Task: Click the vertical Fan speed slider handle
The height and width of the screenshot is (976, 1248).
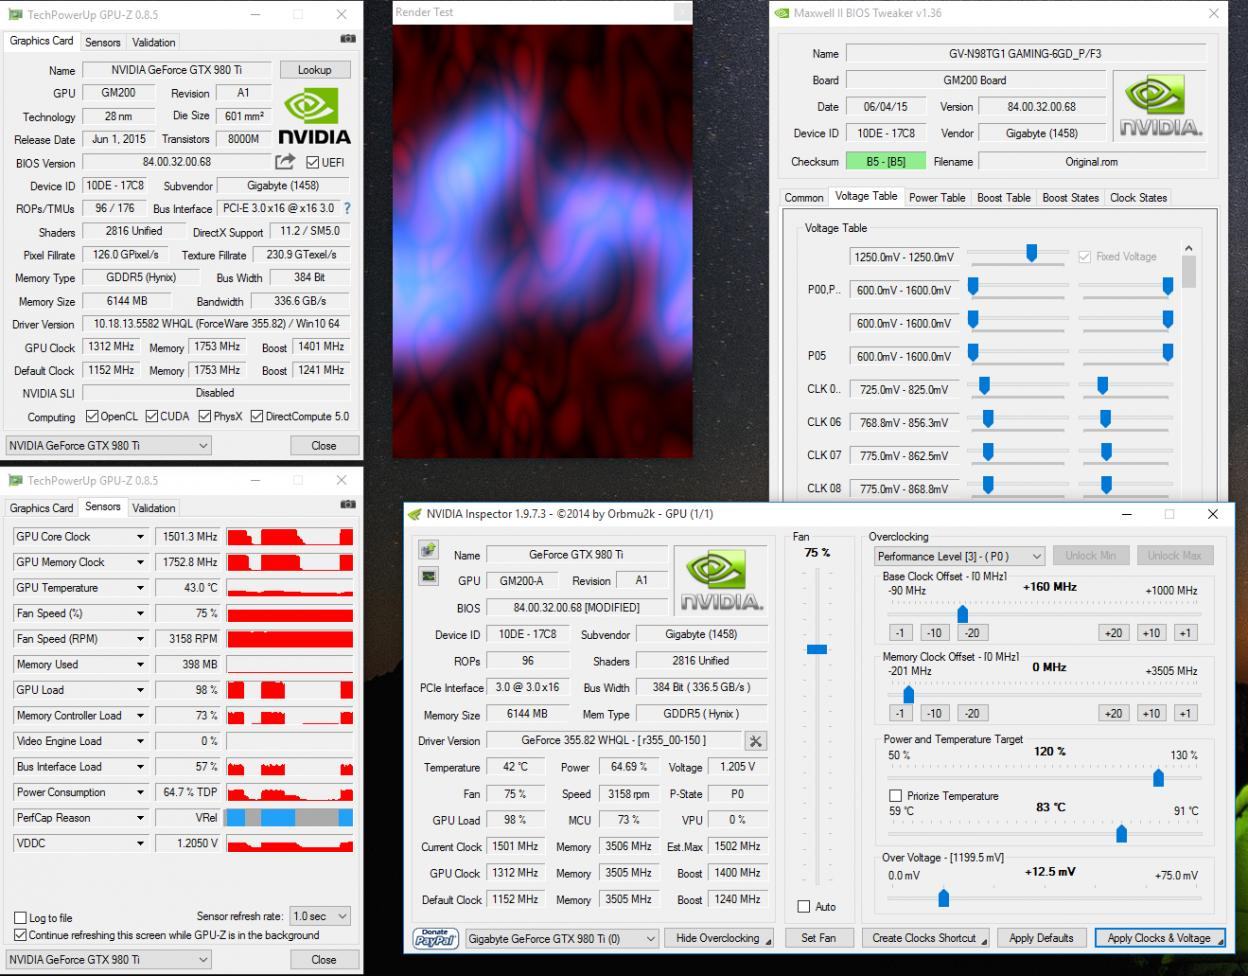Action: [x=817, y=649]
